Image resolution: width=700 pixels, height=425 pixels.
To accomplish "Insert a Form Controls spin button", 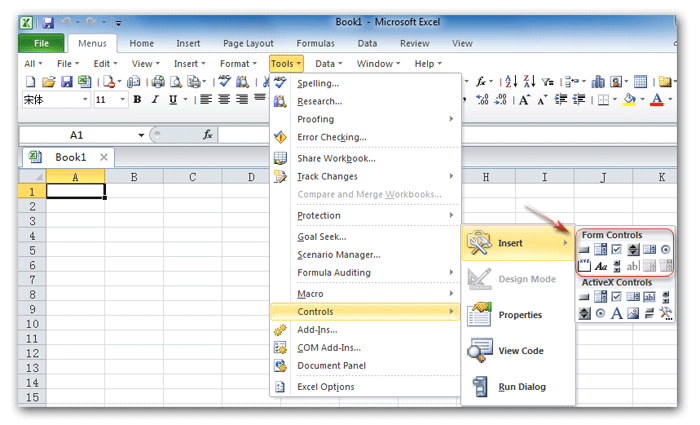I will (x=633, y=250).
